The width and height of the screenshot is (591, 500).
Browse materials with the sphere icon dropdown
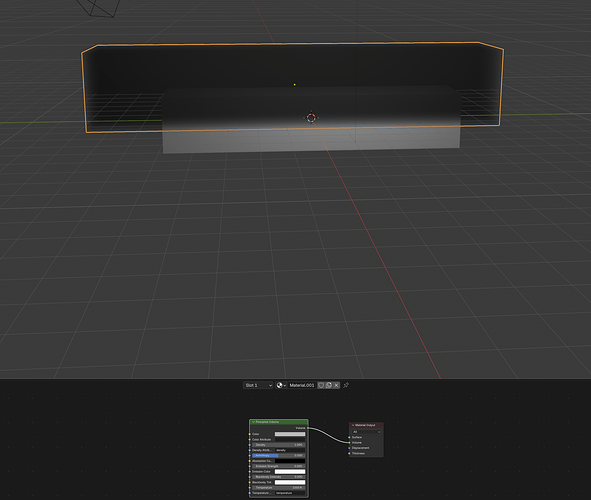coord(281,385)
